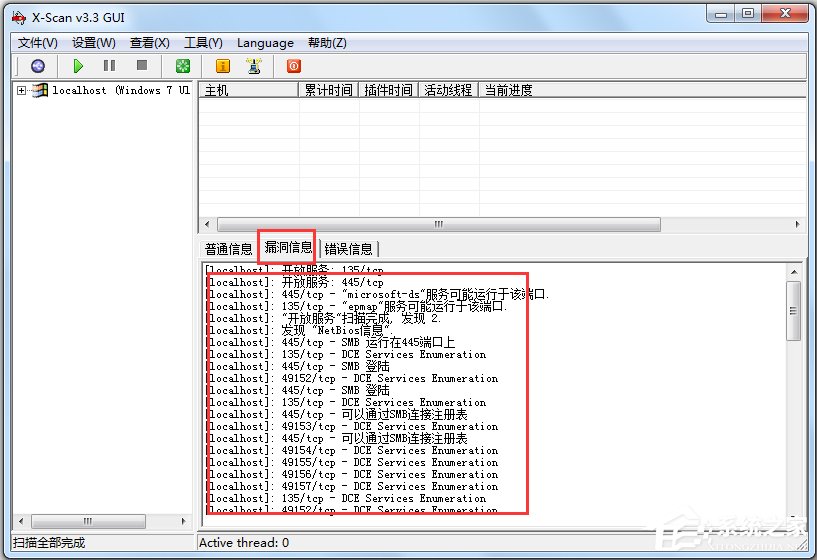The image size is (817, 560).
Task: Pause the scan with the pause icon
Action: (x=110, y=66)
